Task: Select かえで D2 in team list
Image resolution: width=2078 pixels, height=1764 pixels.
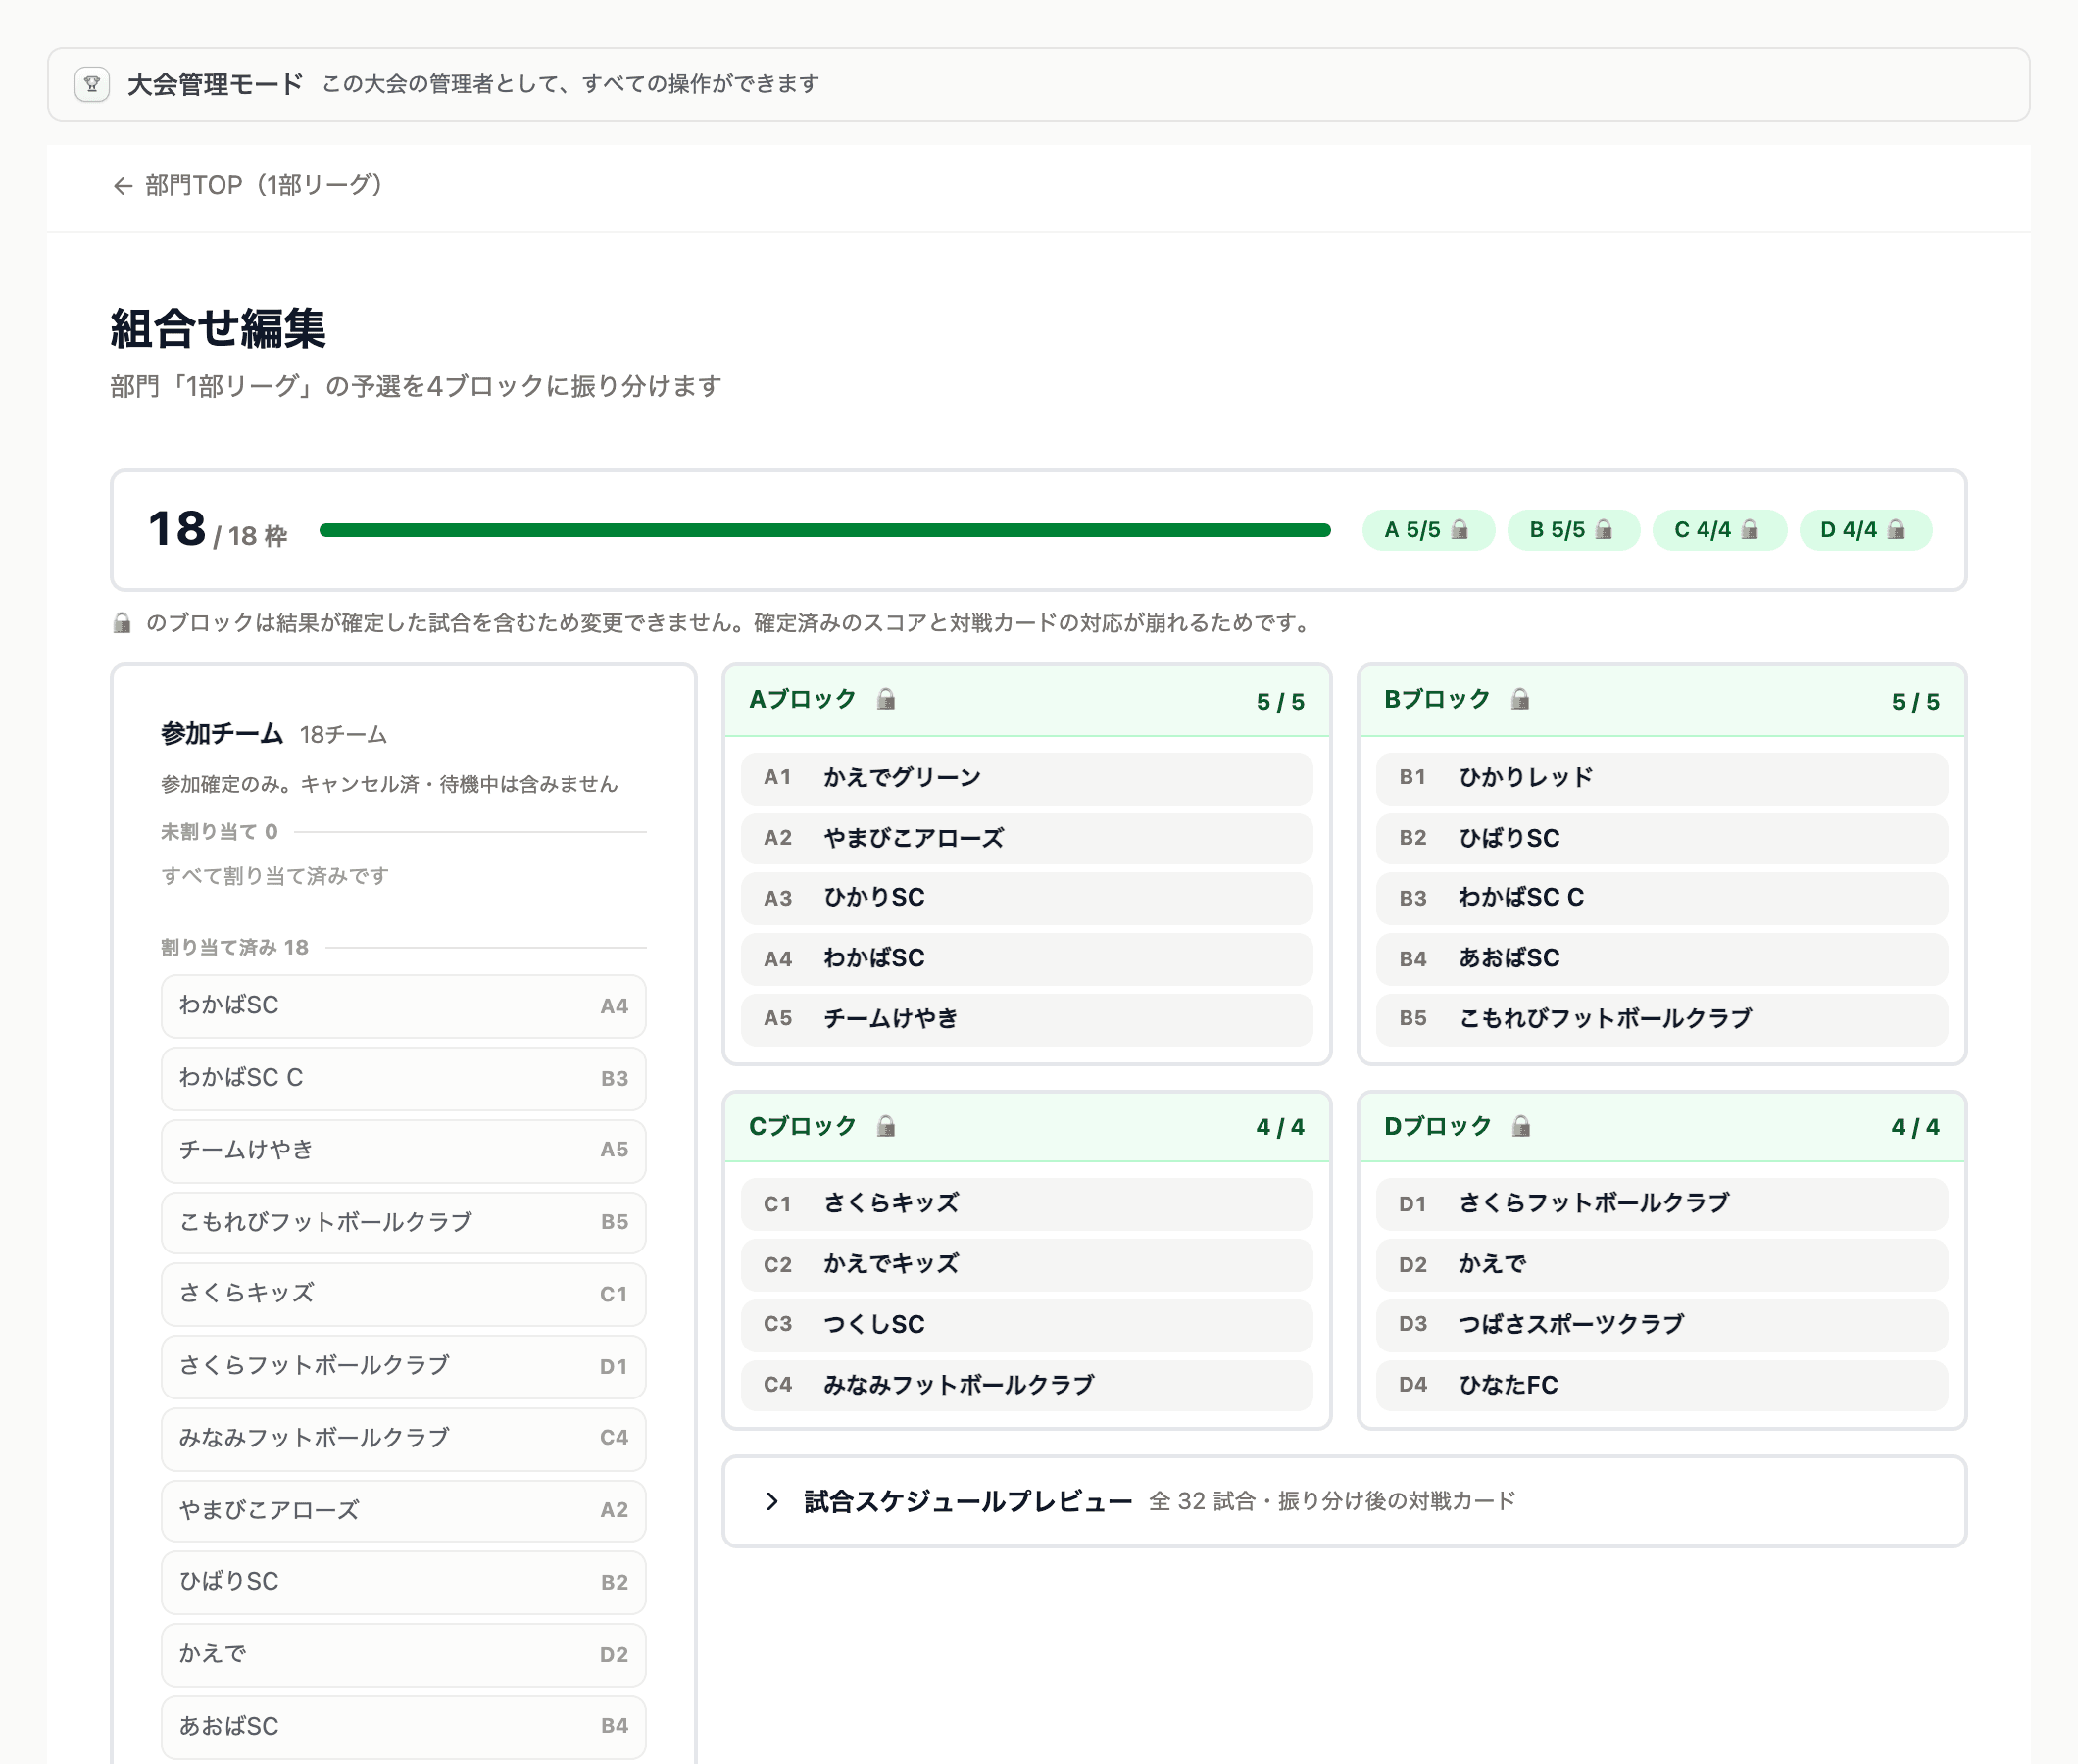Action: [x=403, y=1654]
